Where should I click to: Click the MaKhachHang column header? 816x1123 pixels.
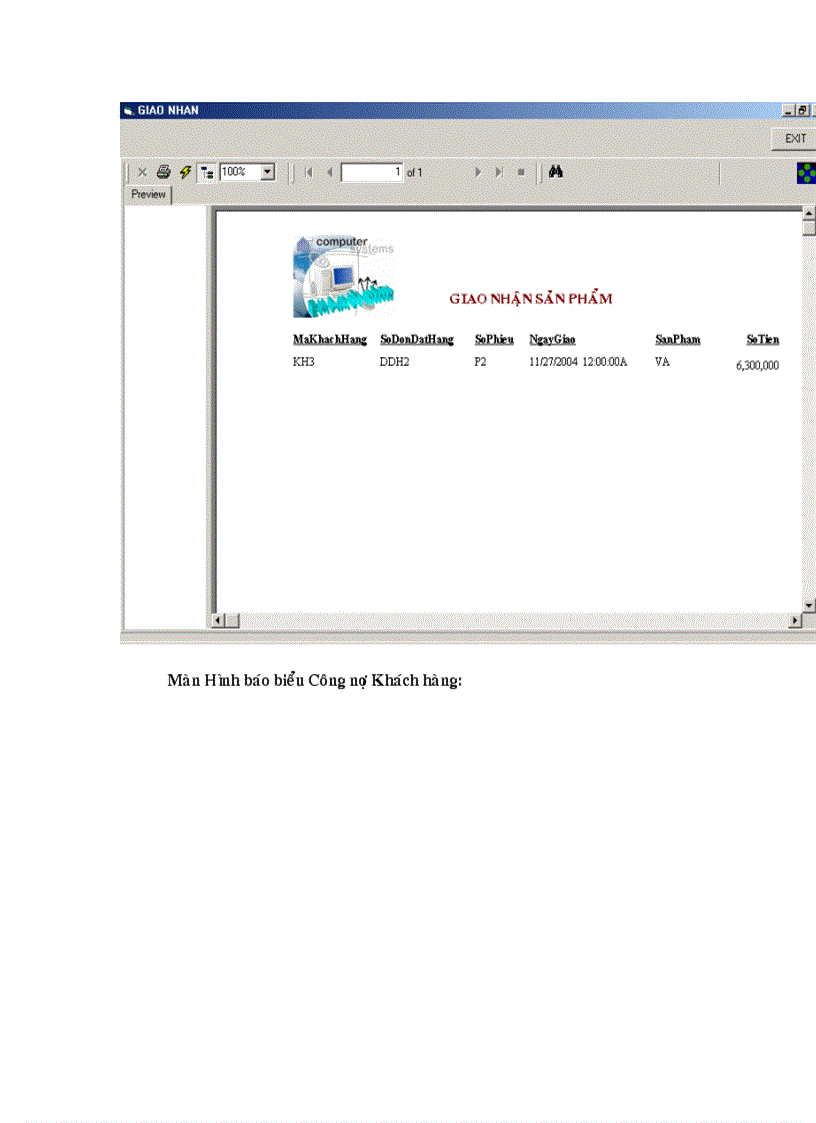point(329,339)
